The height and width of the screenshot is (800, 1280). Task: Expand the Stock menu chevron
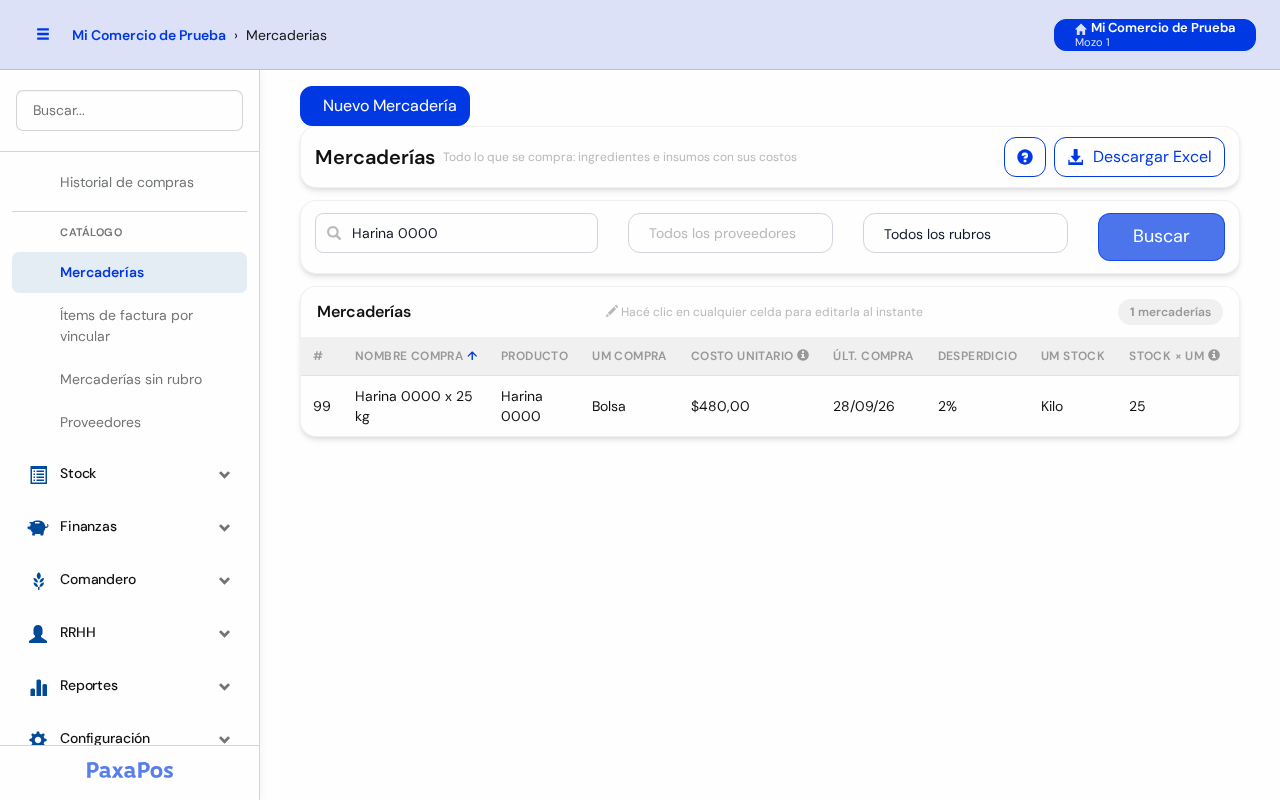(x=225, y=475)
